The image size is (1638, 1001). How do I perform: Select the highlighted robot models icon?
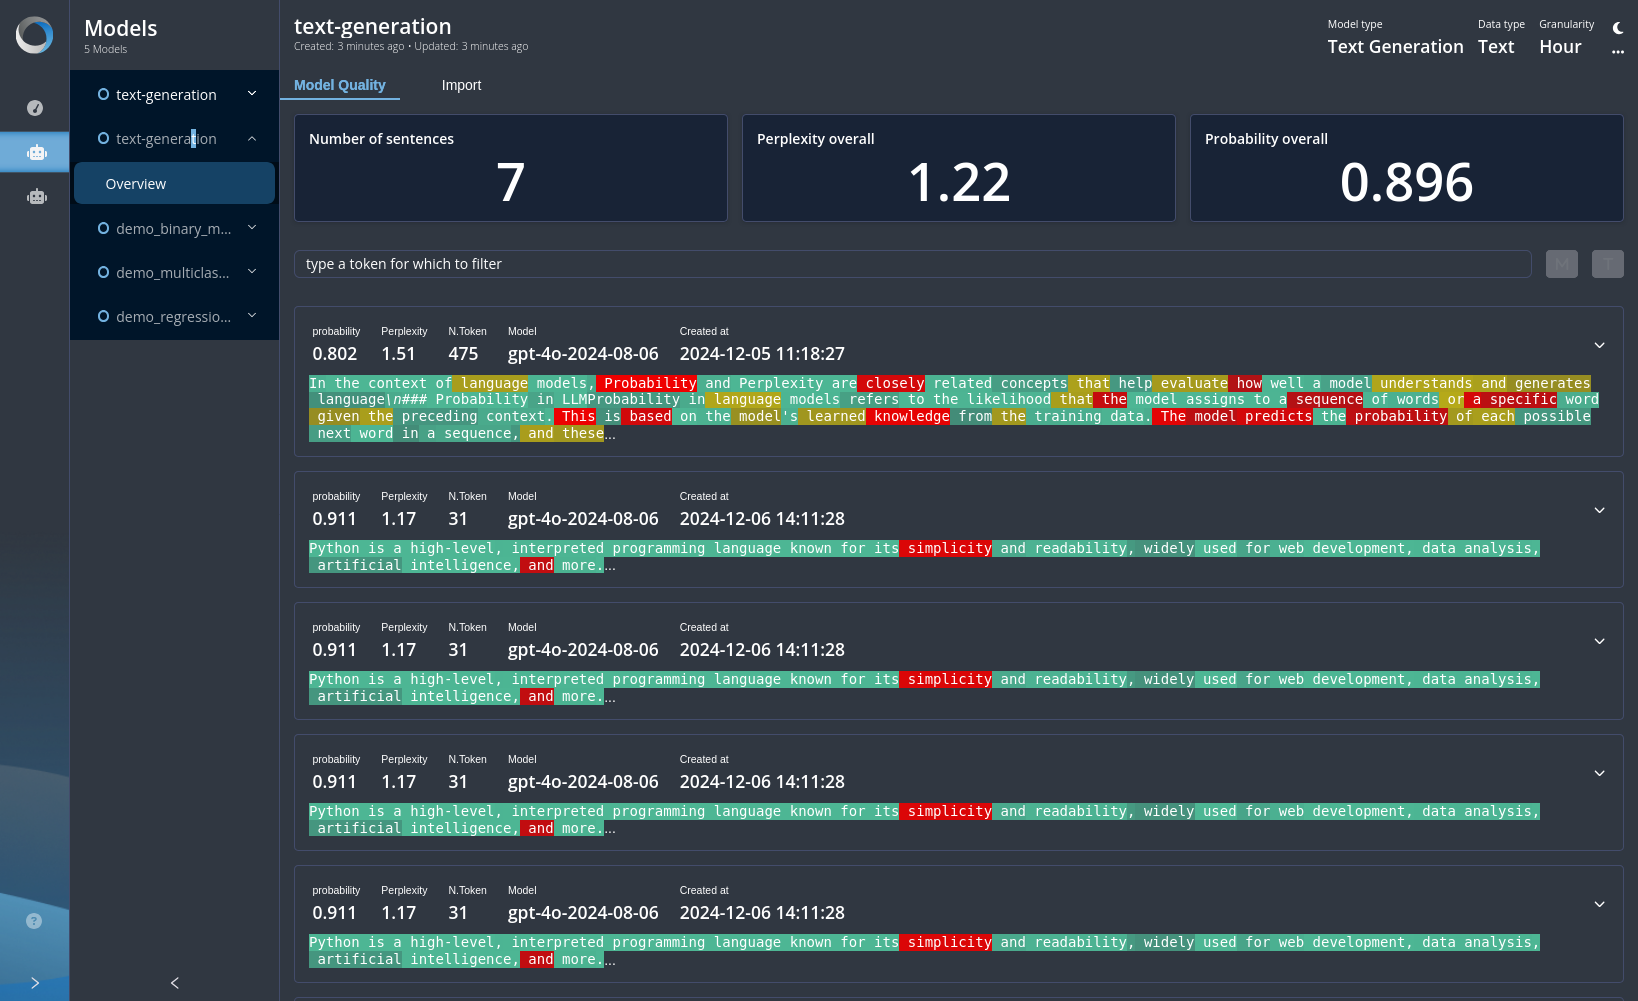(37, 152)
